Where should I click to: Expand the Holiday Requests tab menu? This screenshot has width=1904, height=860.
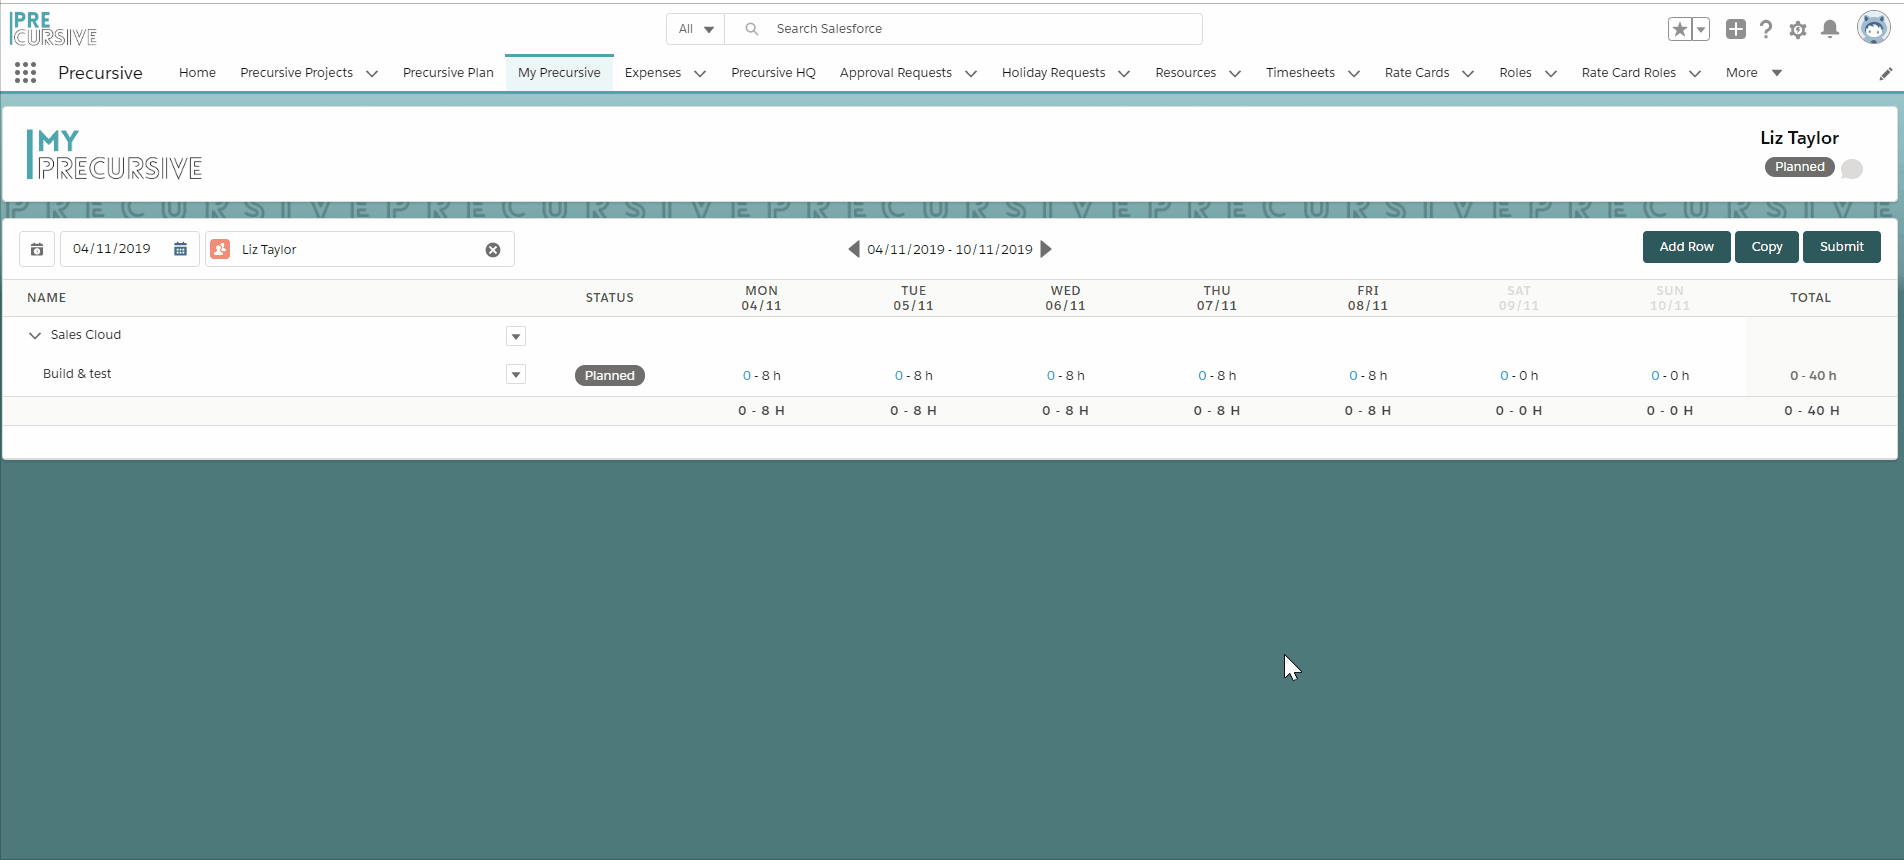[x=1124, y=73]
